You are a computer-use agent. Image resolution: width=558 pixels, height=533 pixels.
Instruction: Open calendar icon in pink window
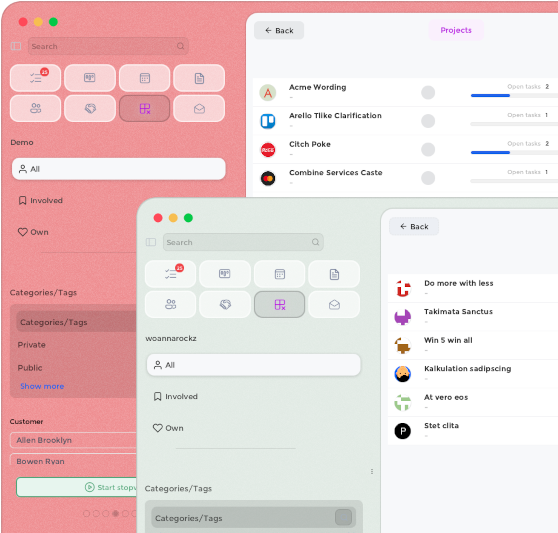pyautogui.click(x=144, y=78)
